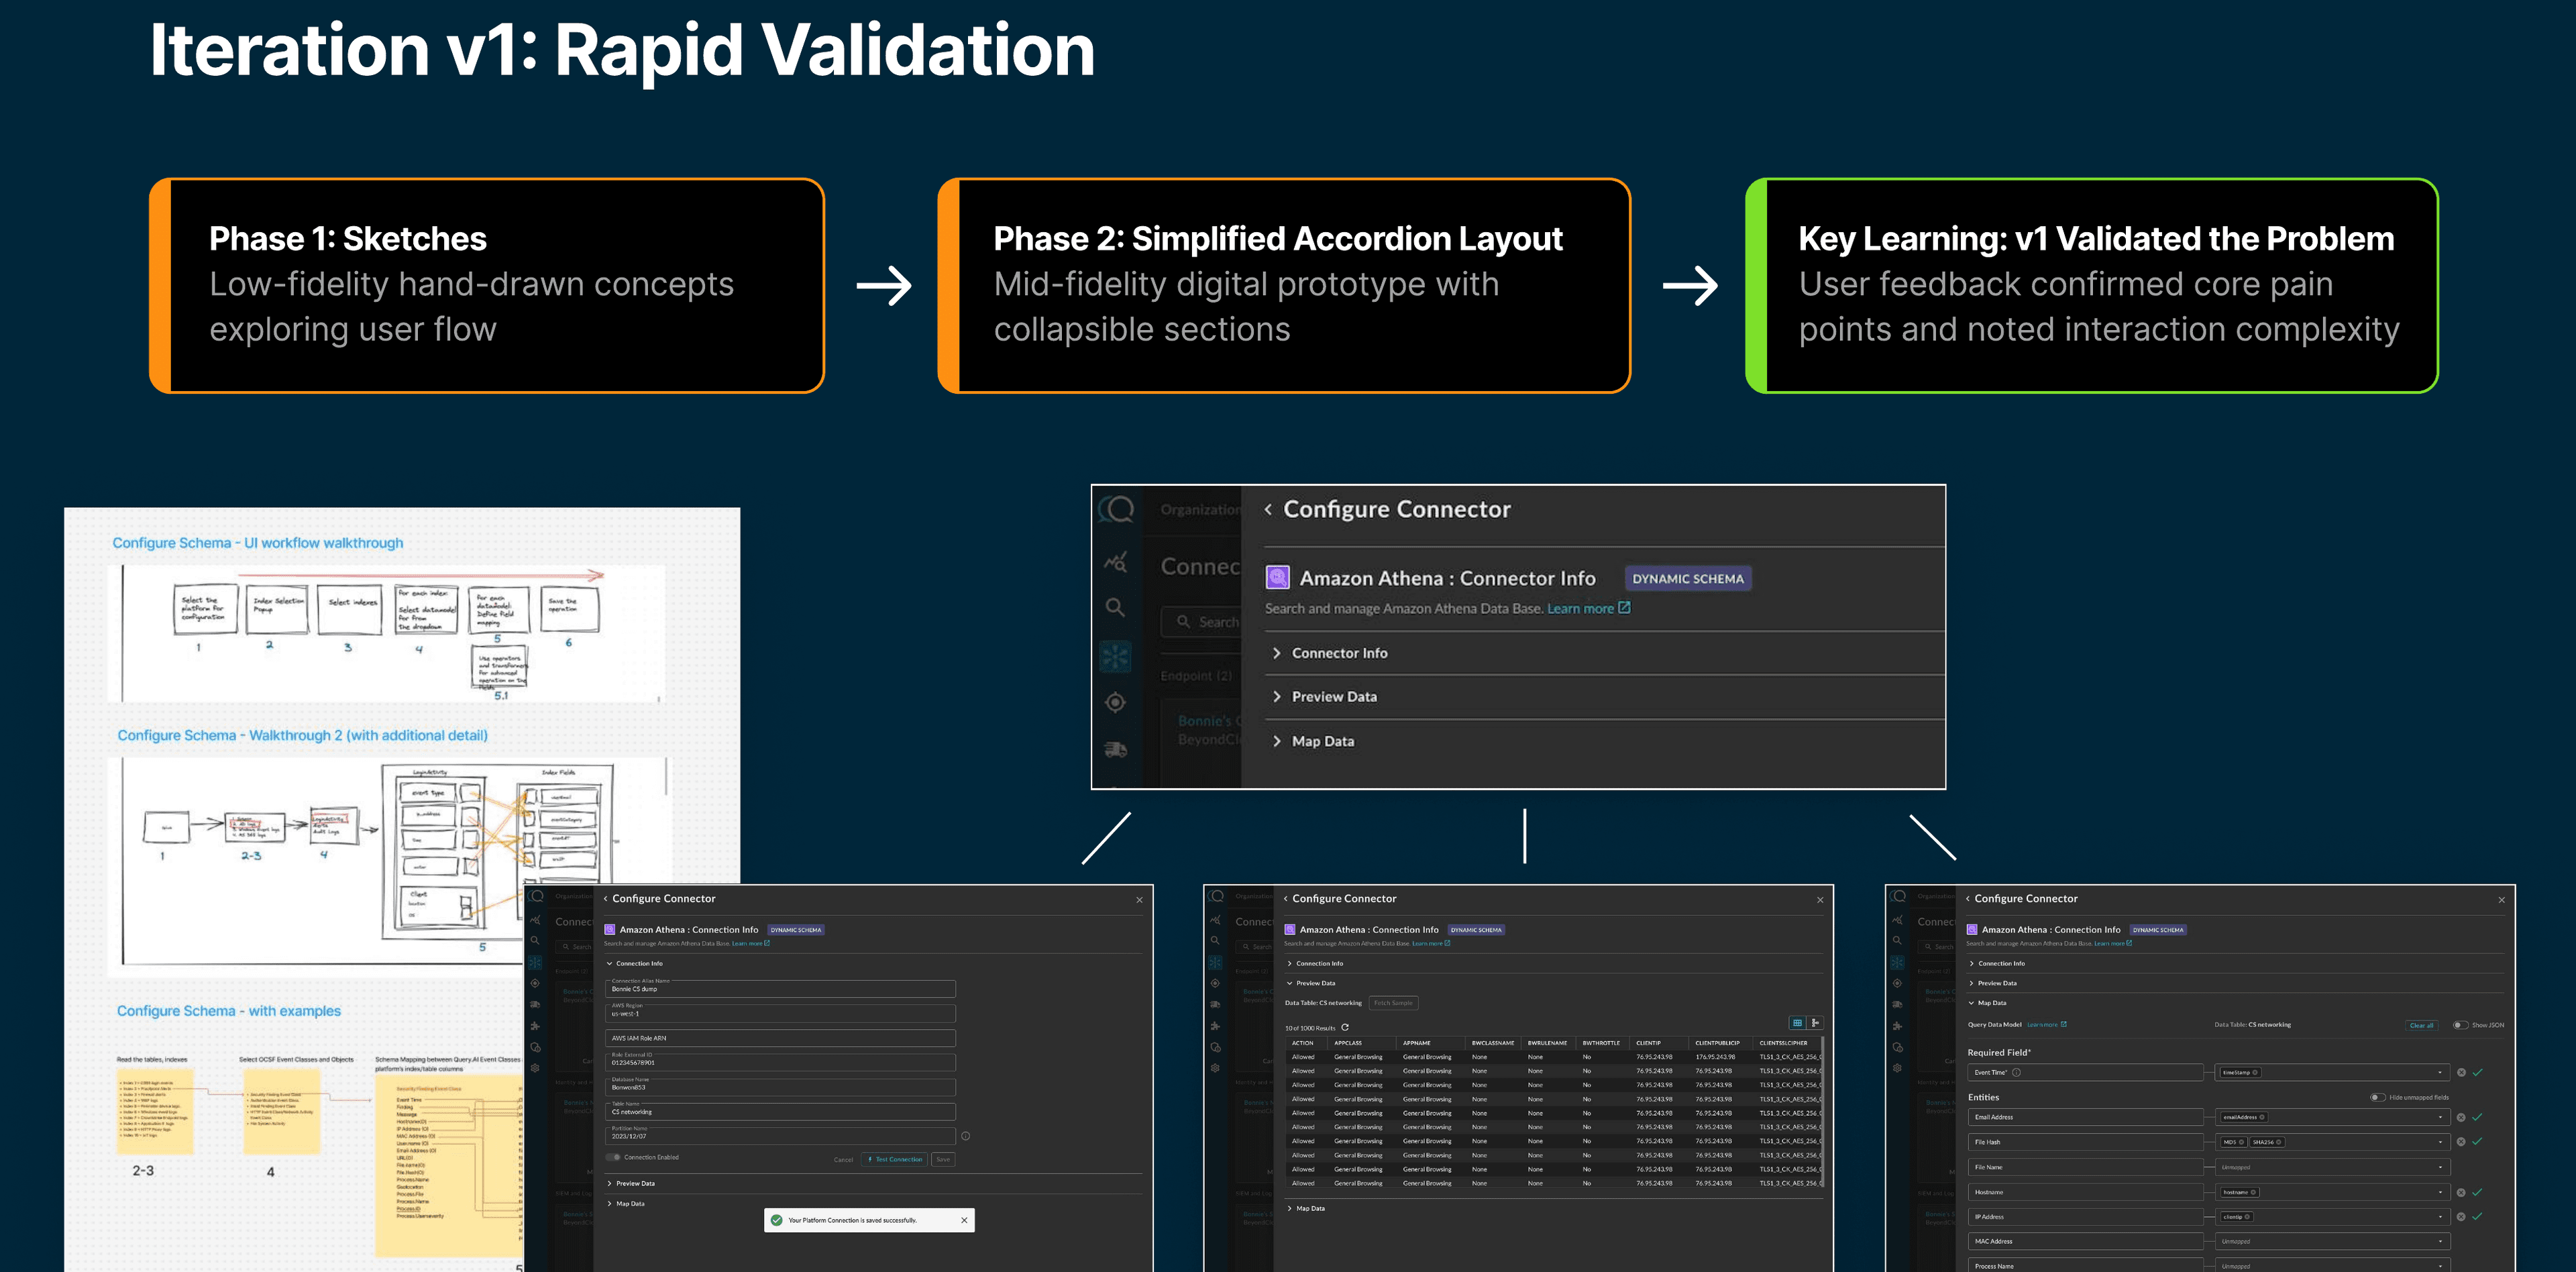Close the Map Data panel with its X button
Screen dimensions: 2576x1272
(x=2502, y=900)
